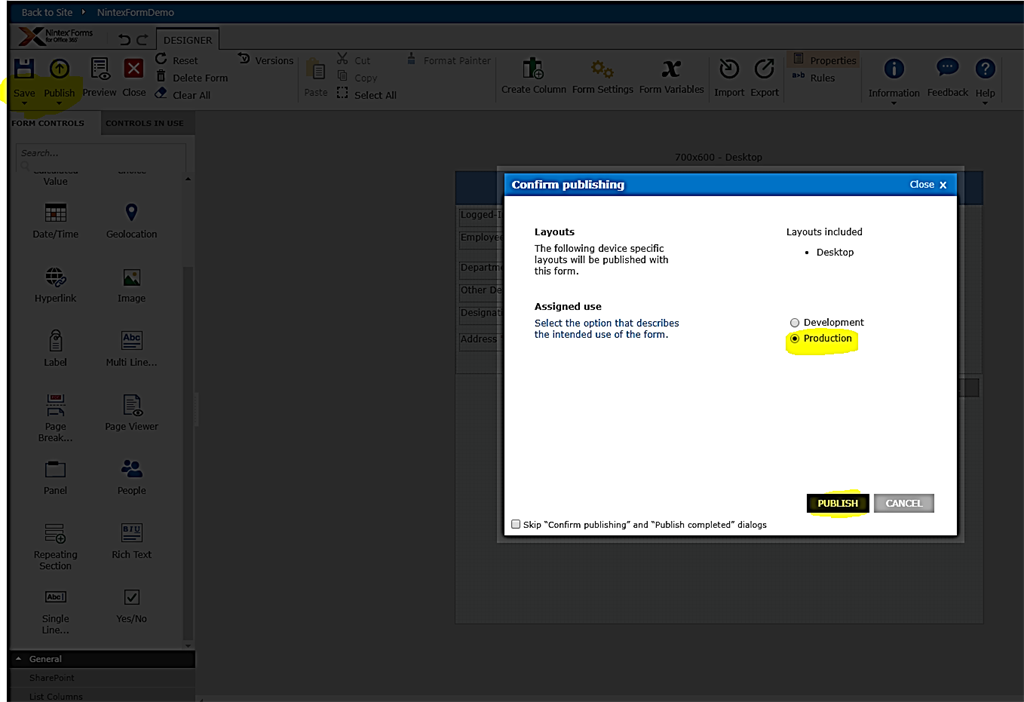Screen dimensions: 1024x702
Task: Save the form using the ribbon
Action: click(23, 75)
